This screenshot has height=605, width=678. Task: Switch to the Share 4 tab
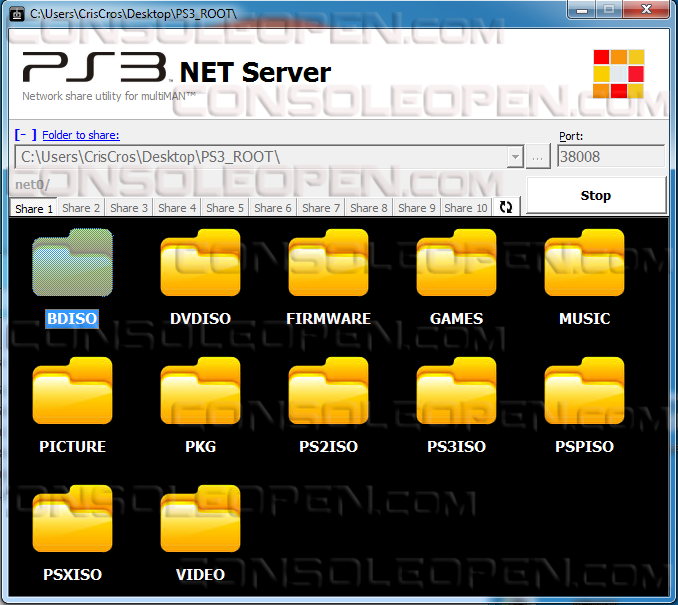177,208
